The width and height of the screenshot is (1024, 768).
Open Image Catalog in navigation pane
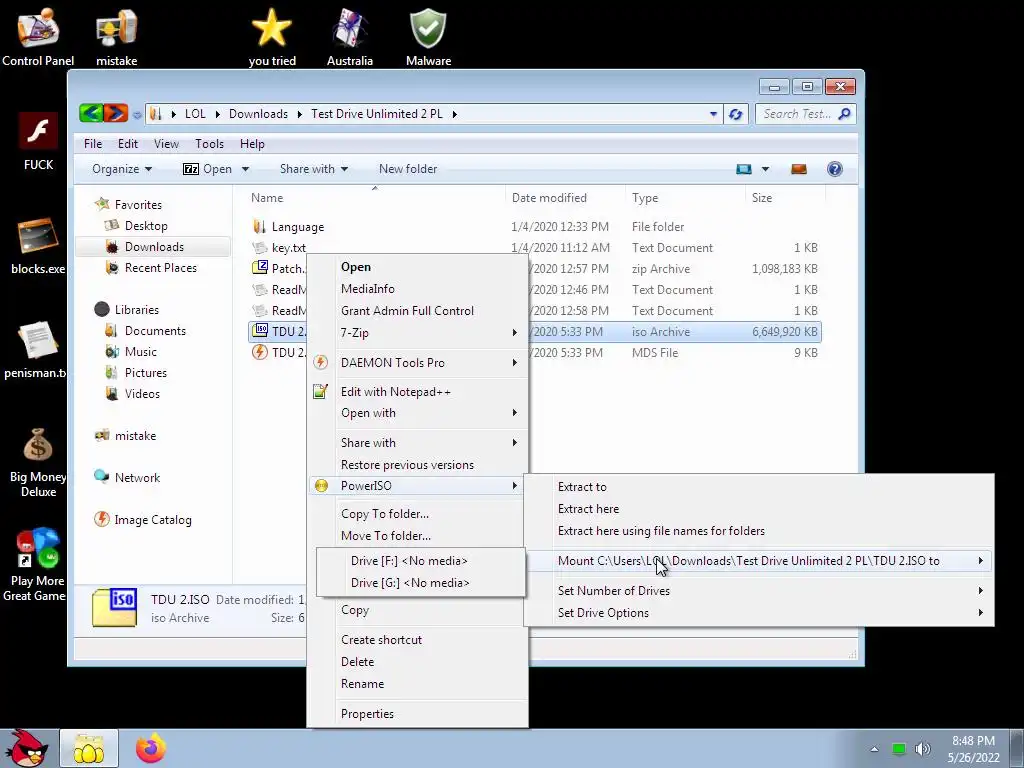(x=153, y=520)
